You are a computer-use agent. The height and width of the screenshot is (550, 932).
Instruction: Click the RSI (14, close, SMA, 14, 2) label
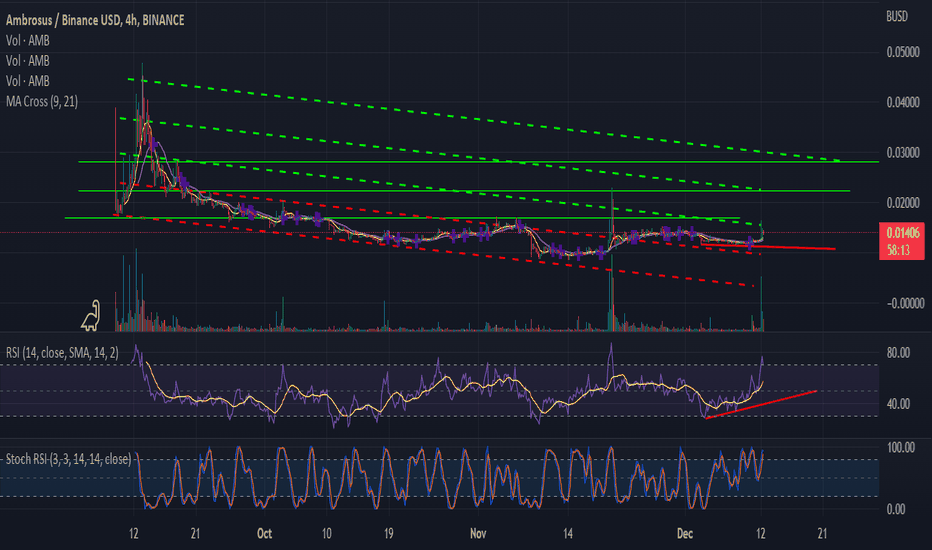(x=62, y=353)
